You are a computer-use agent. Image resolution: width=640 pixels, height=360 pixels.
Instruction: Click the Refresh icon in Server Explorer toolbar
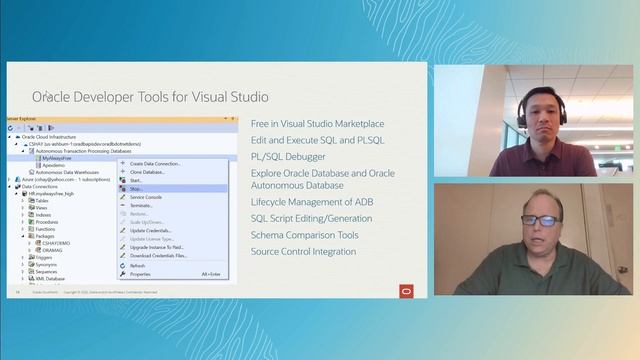pyautogui.click(x=10, y=128)
